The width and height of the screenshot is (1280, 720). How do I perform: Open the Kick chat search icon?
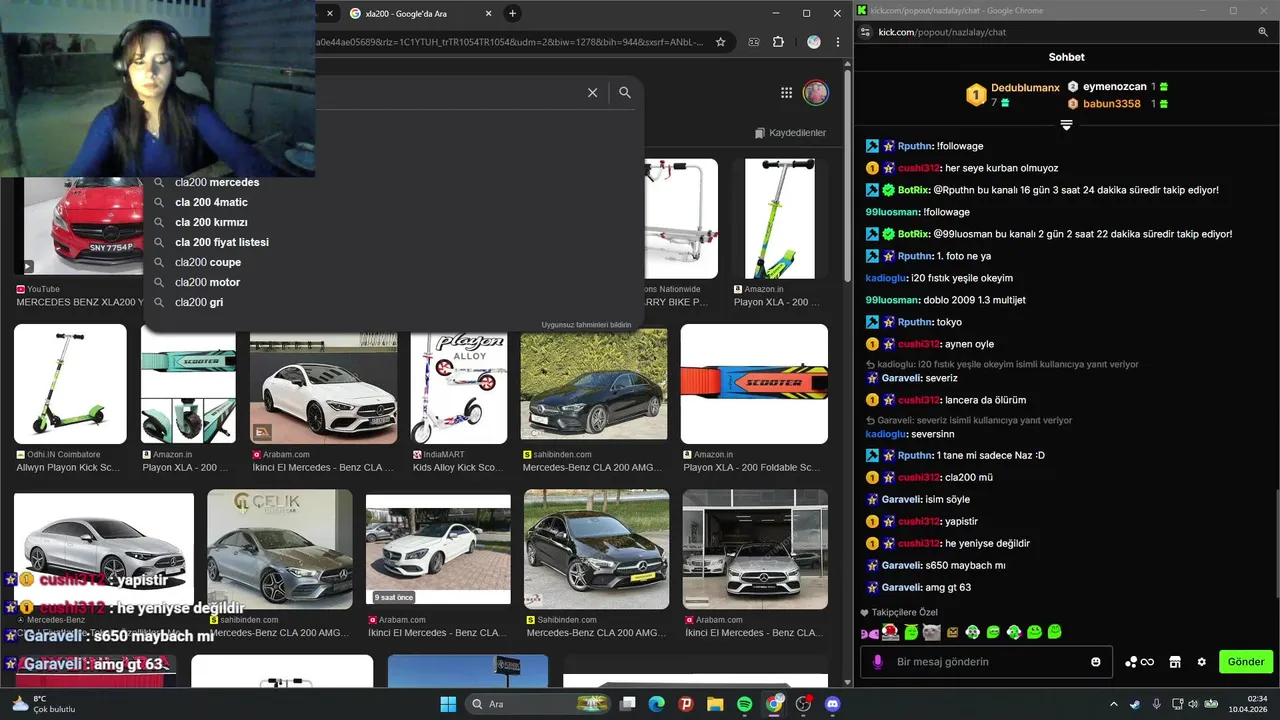[x=1263, y=32]
